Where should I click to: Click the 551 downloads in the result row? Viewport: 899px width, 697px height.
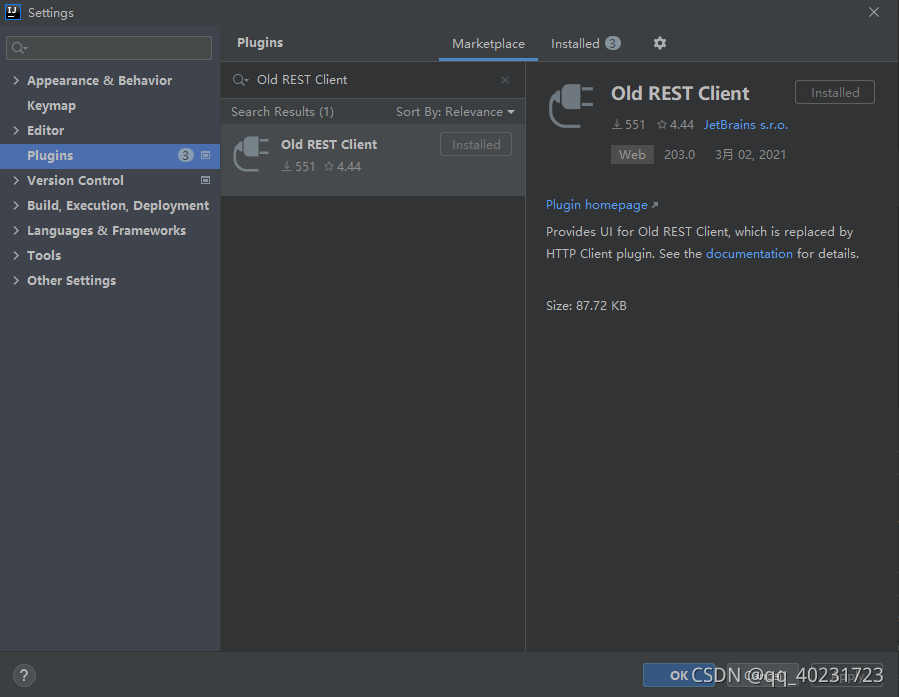[x=299, y=167]
